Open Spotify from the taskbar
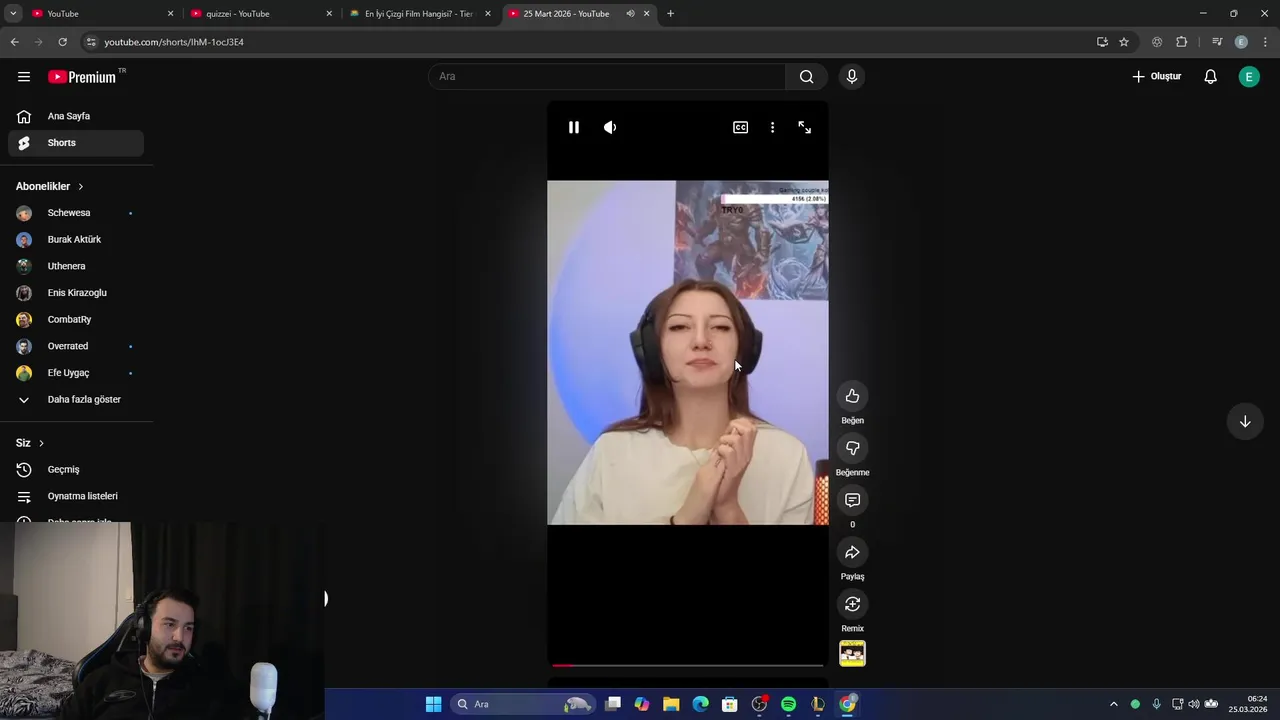The image size is (1280, 720). (788, 704)
